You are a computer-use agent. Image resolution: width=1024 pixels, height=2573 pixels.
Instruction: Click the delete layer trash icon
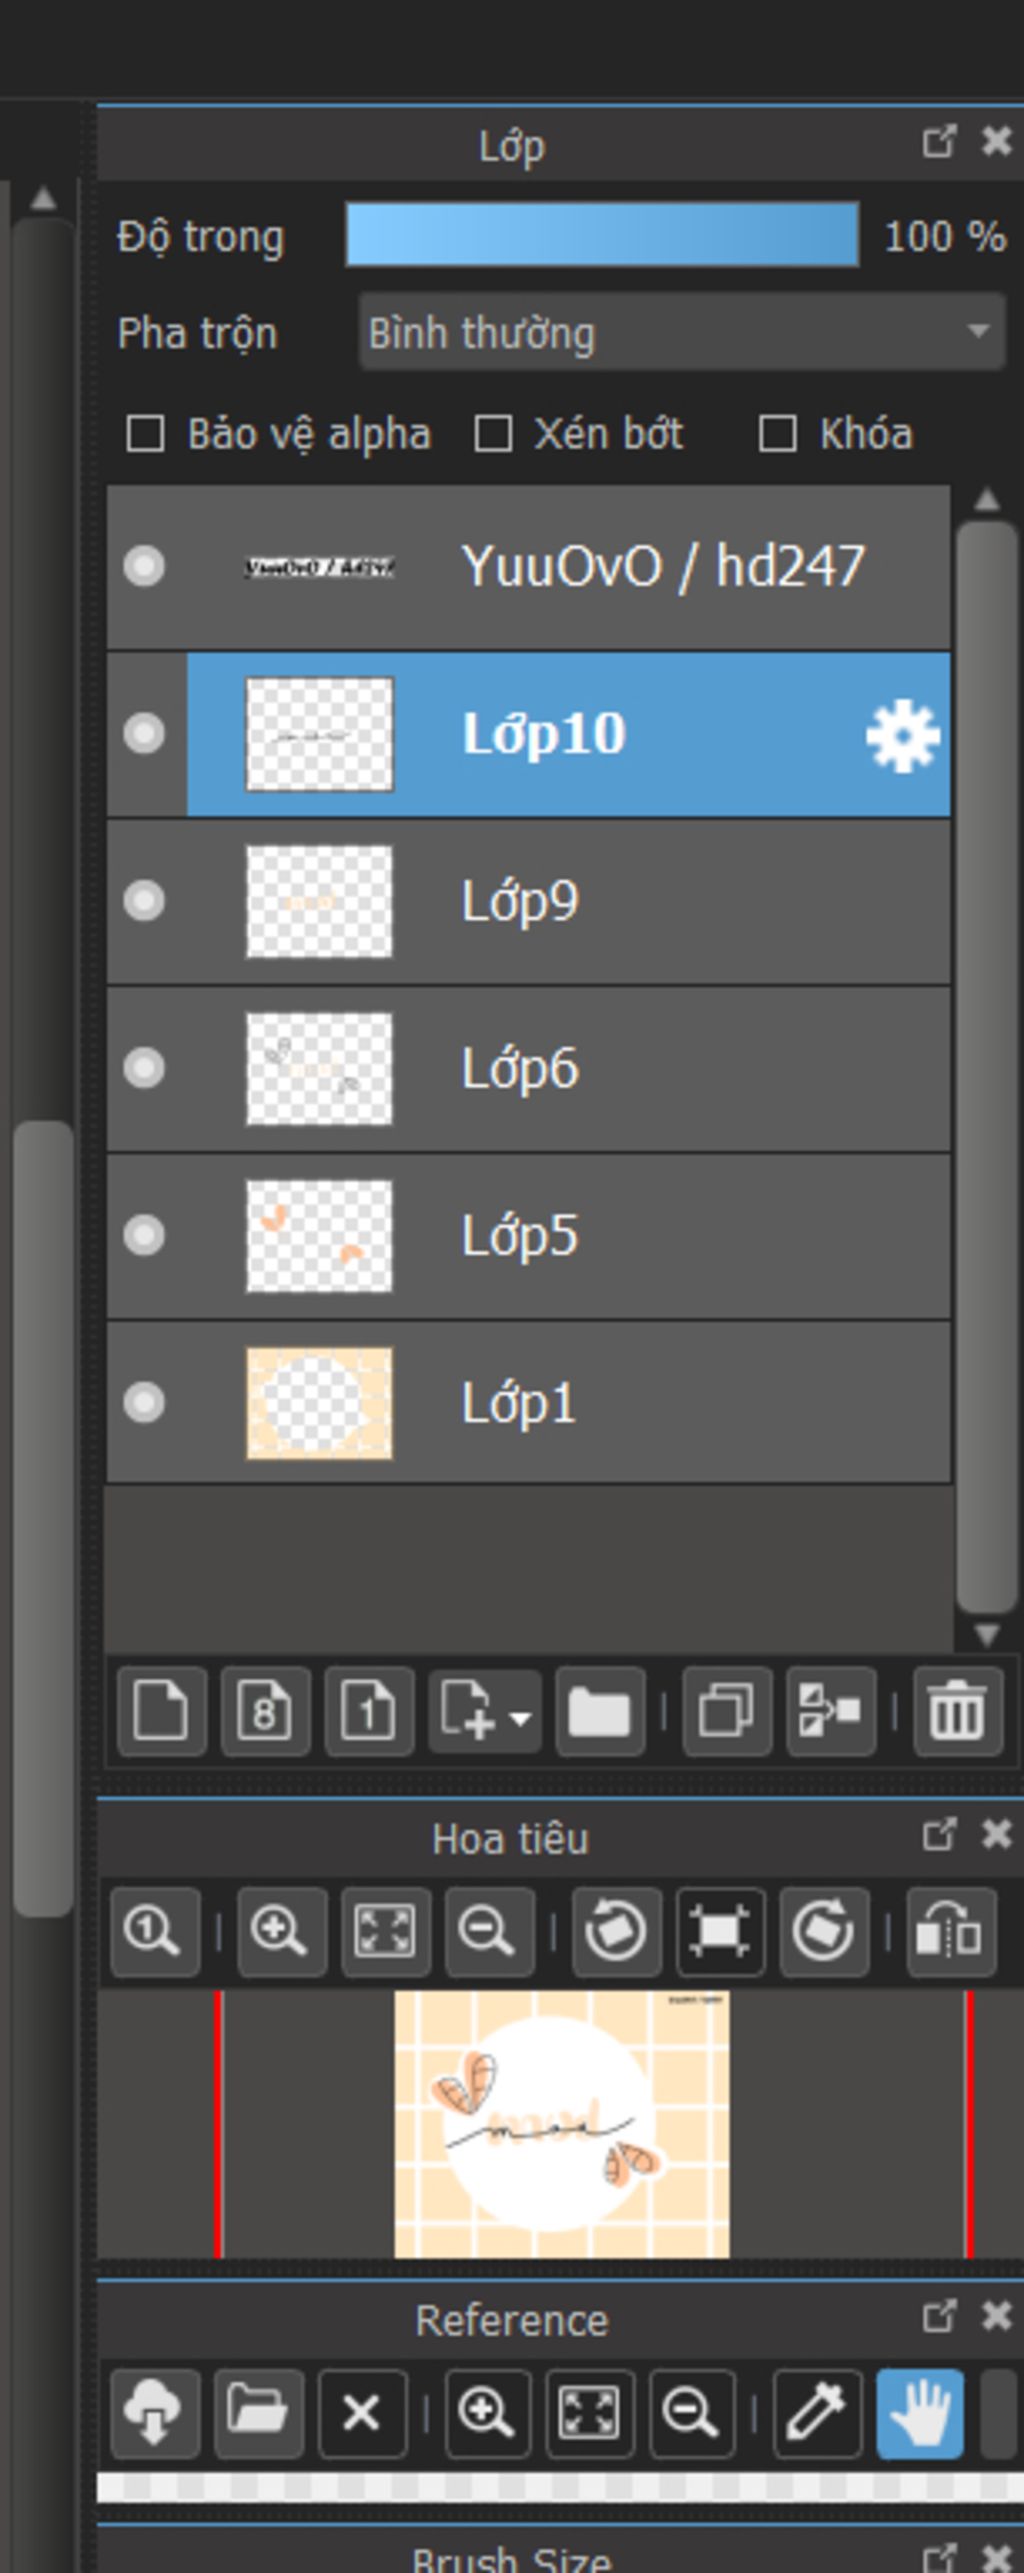[957, 1711]
